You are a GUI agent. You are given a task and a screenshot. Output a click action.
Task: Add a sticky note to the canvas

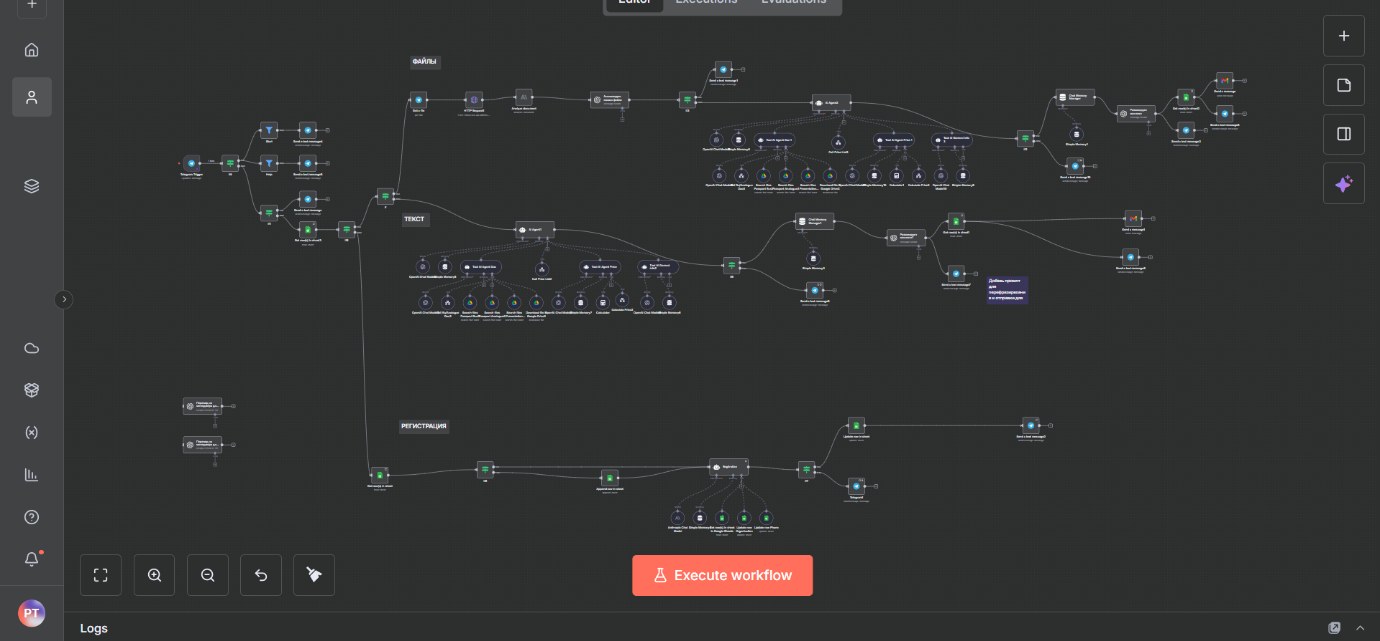coord(1344,85)
